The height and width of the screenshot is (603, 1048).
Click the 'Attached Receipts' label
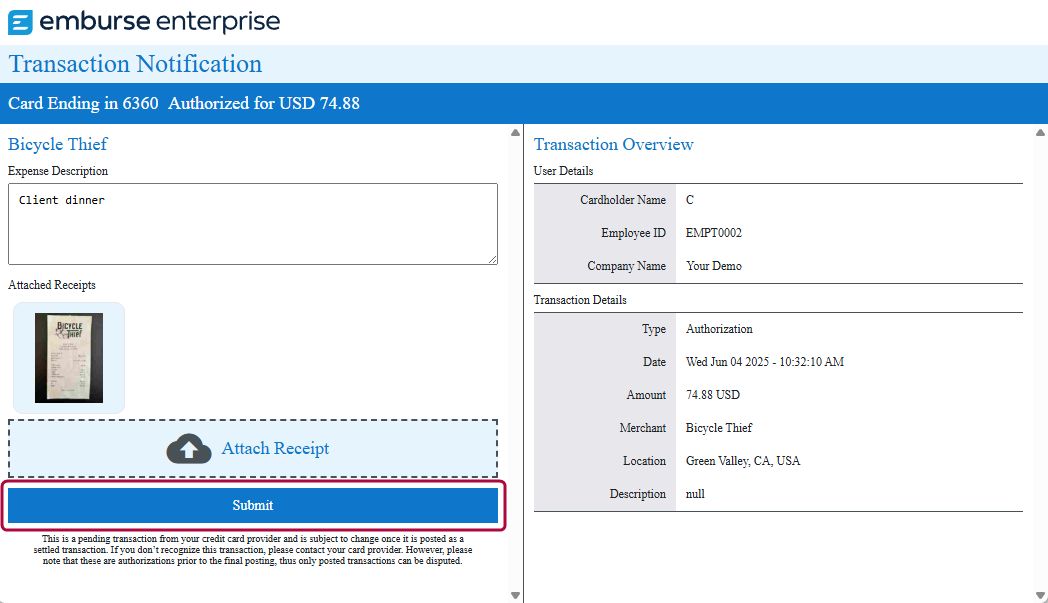pyautogui.click(x=51, y=285)
